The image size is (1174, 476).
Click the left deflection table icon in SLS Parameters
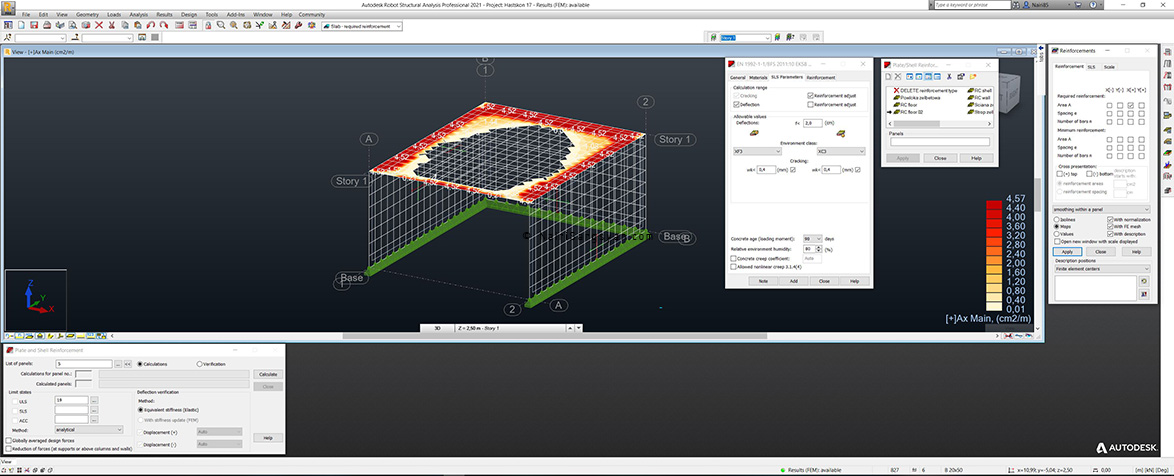(x=754, y=133)
